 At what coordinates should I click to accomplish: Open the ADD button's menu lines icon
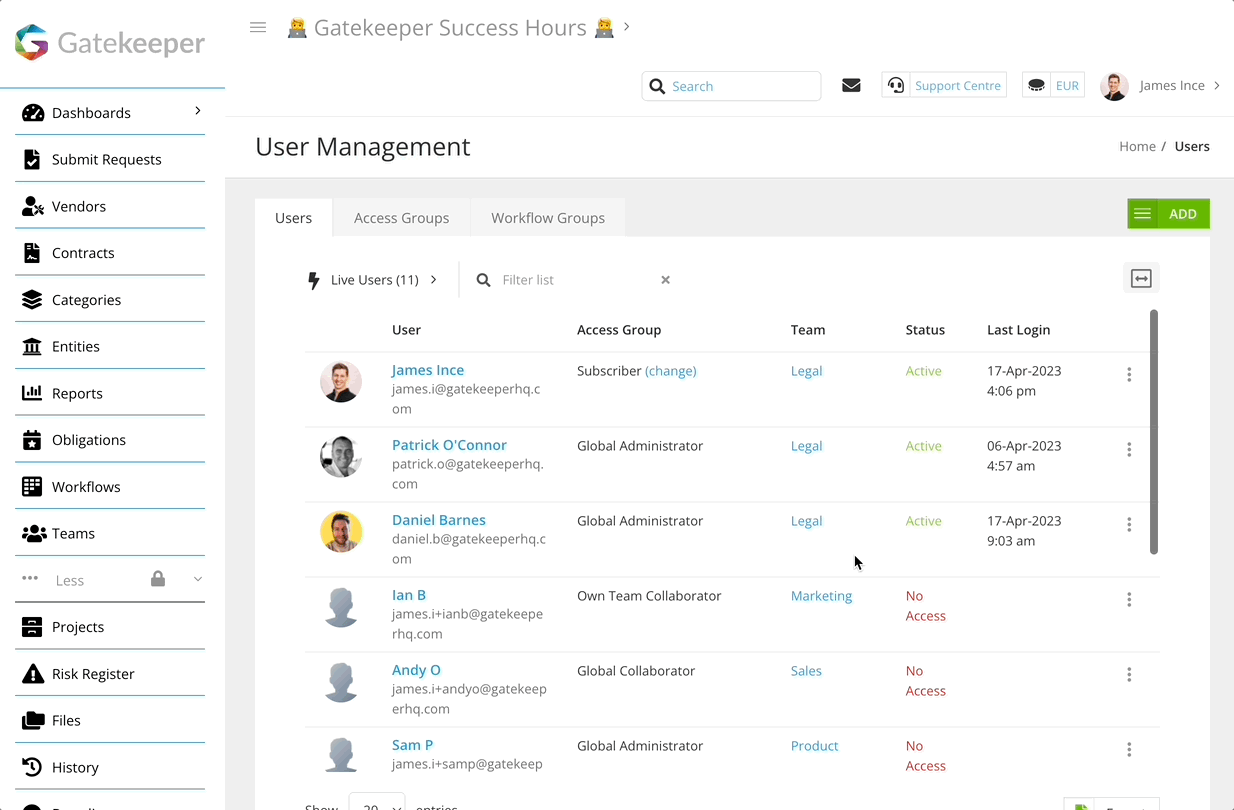pos(1142,214)
